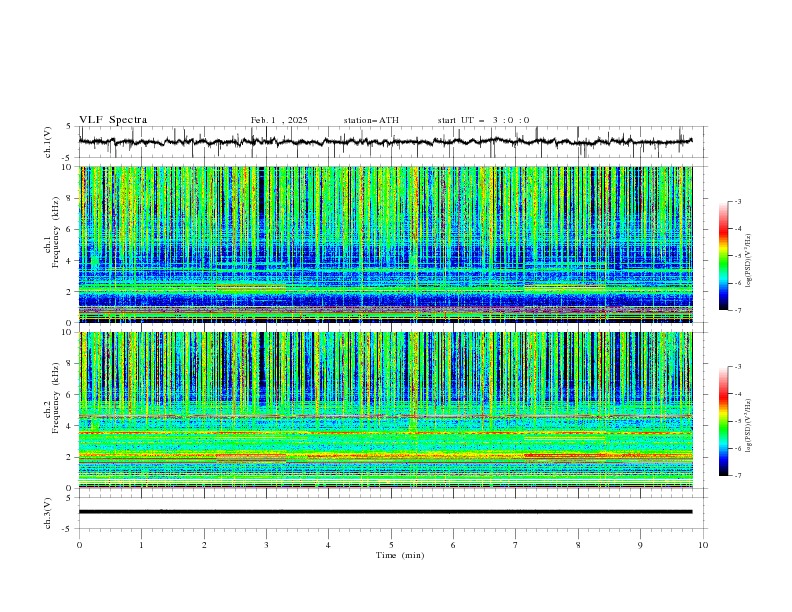This screenshot has width=792, height=612.
Task: Click the ch.2 spectrogram panel
Action: point(385,410)
